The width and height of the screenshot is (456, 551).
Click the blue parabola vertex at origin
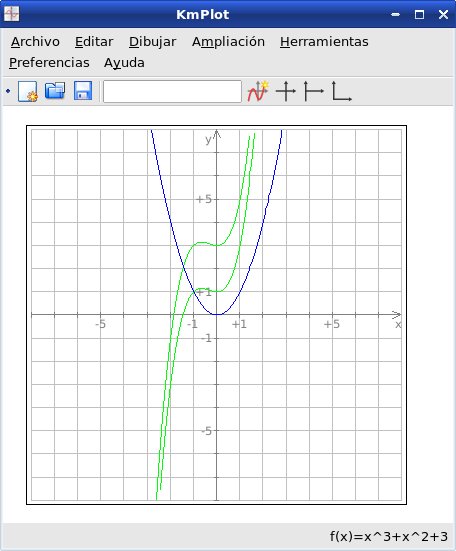click(x=217, y=314)
